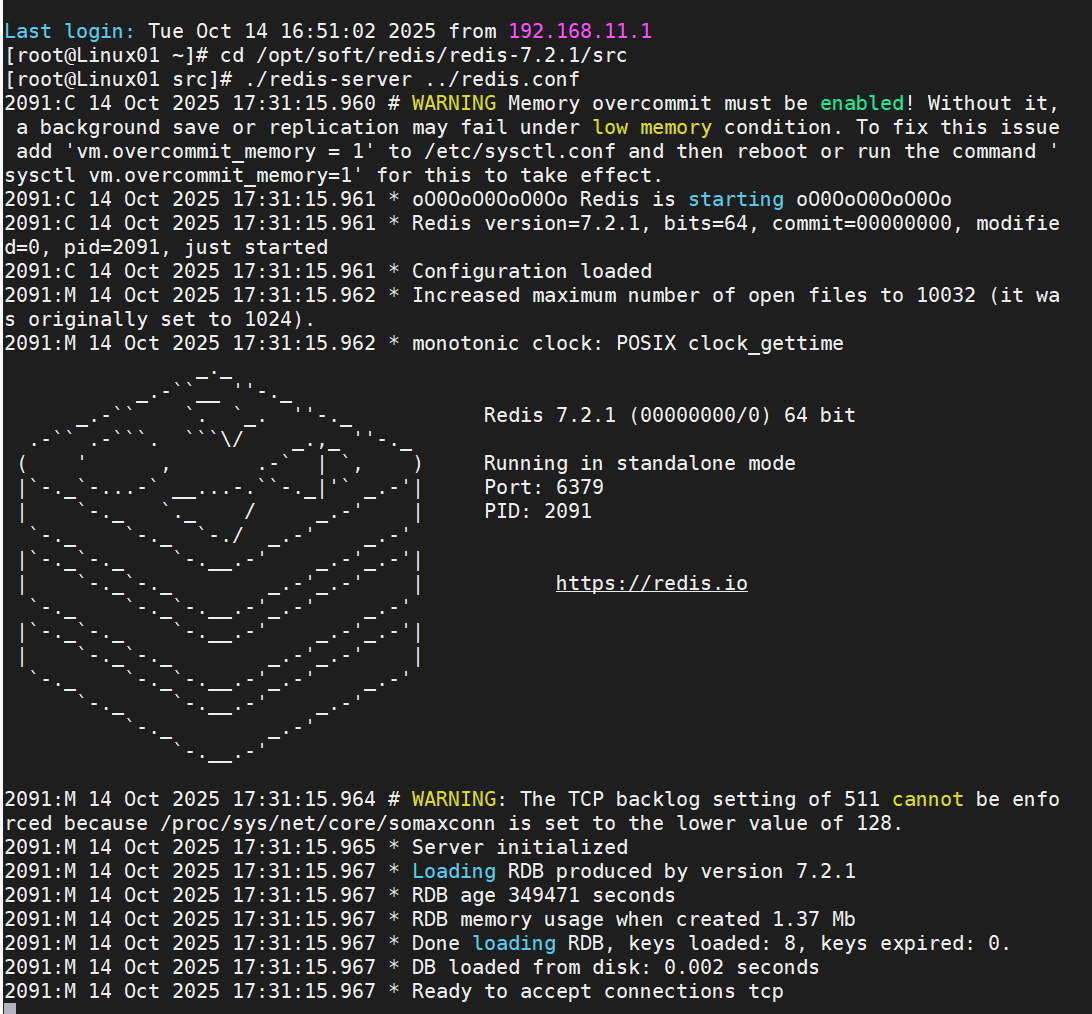Click 'WARNING' in the TCP backlog line

click(x=453, y=800)
